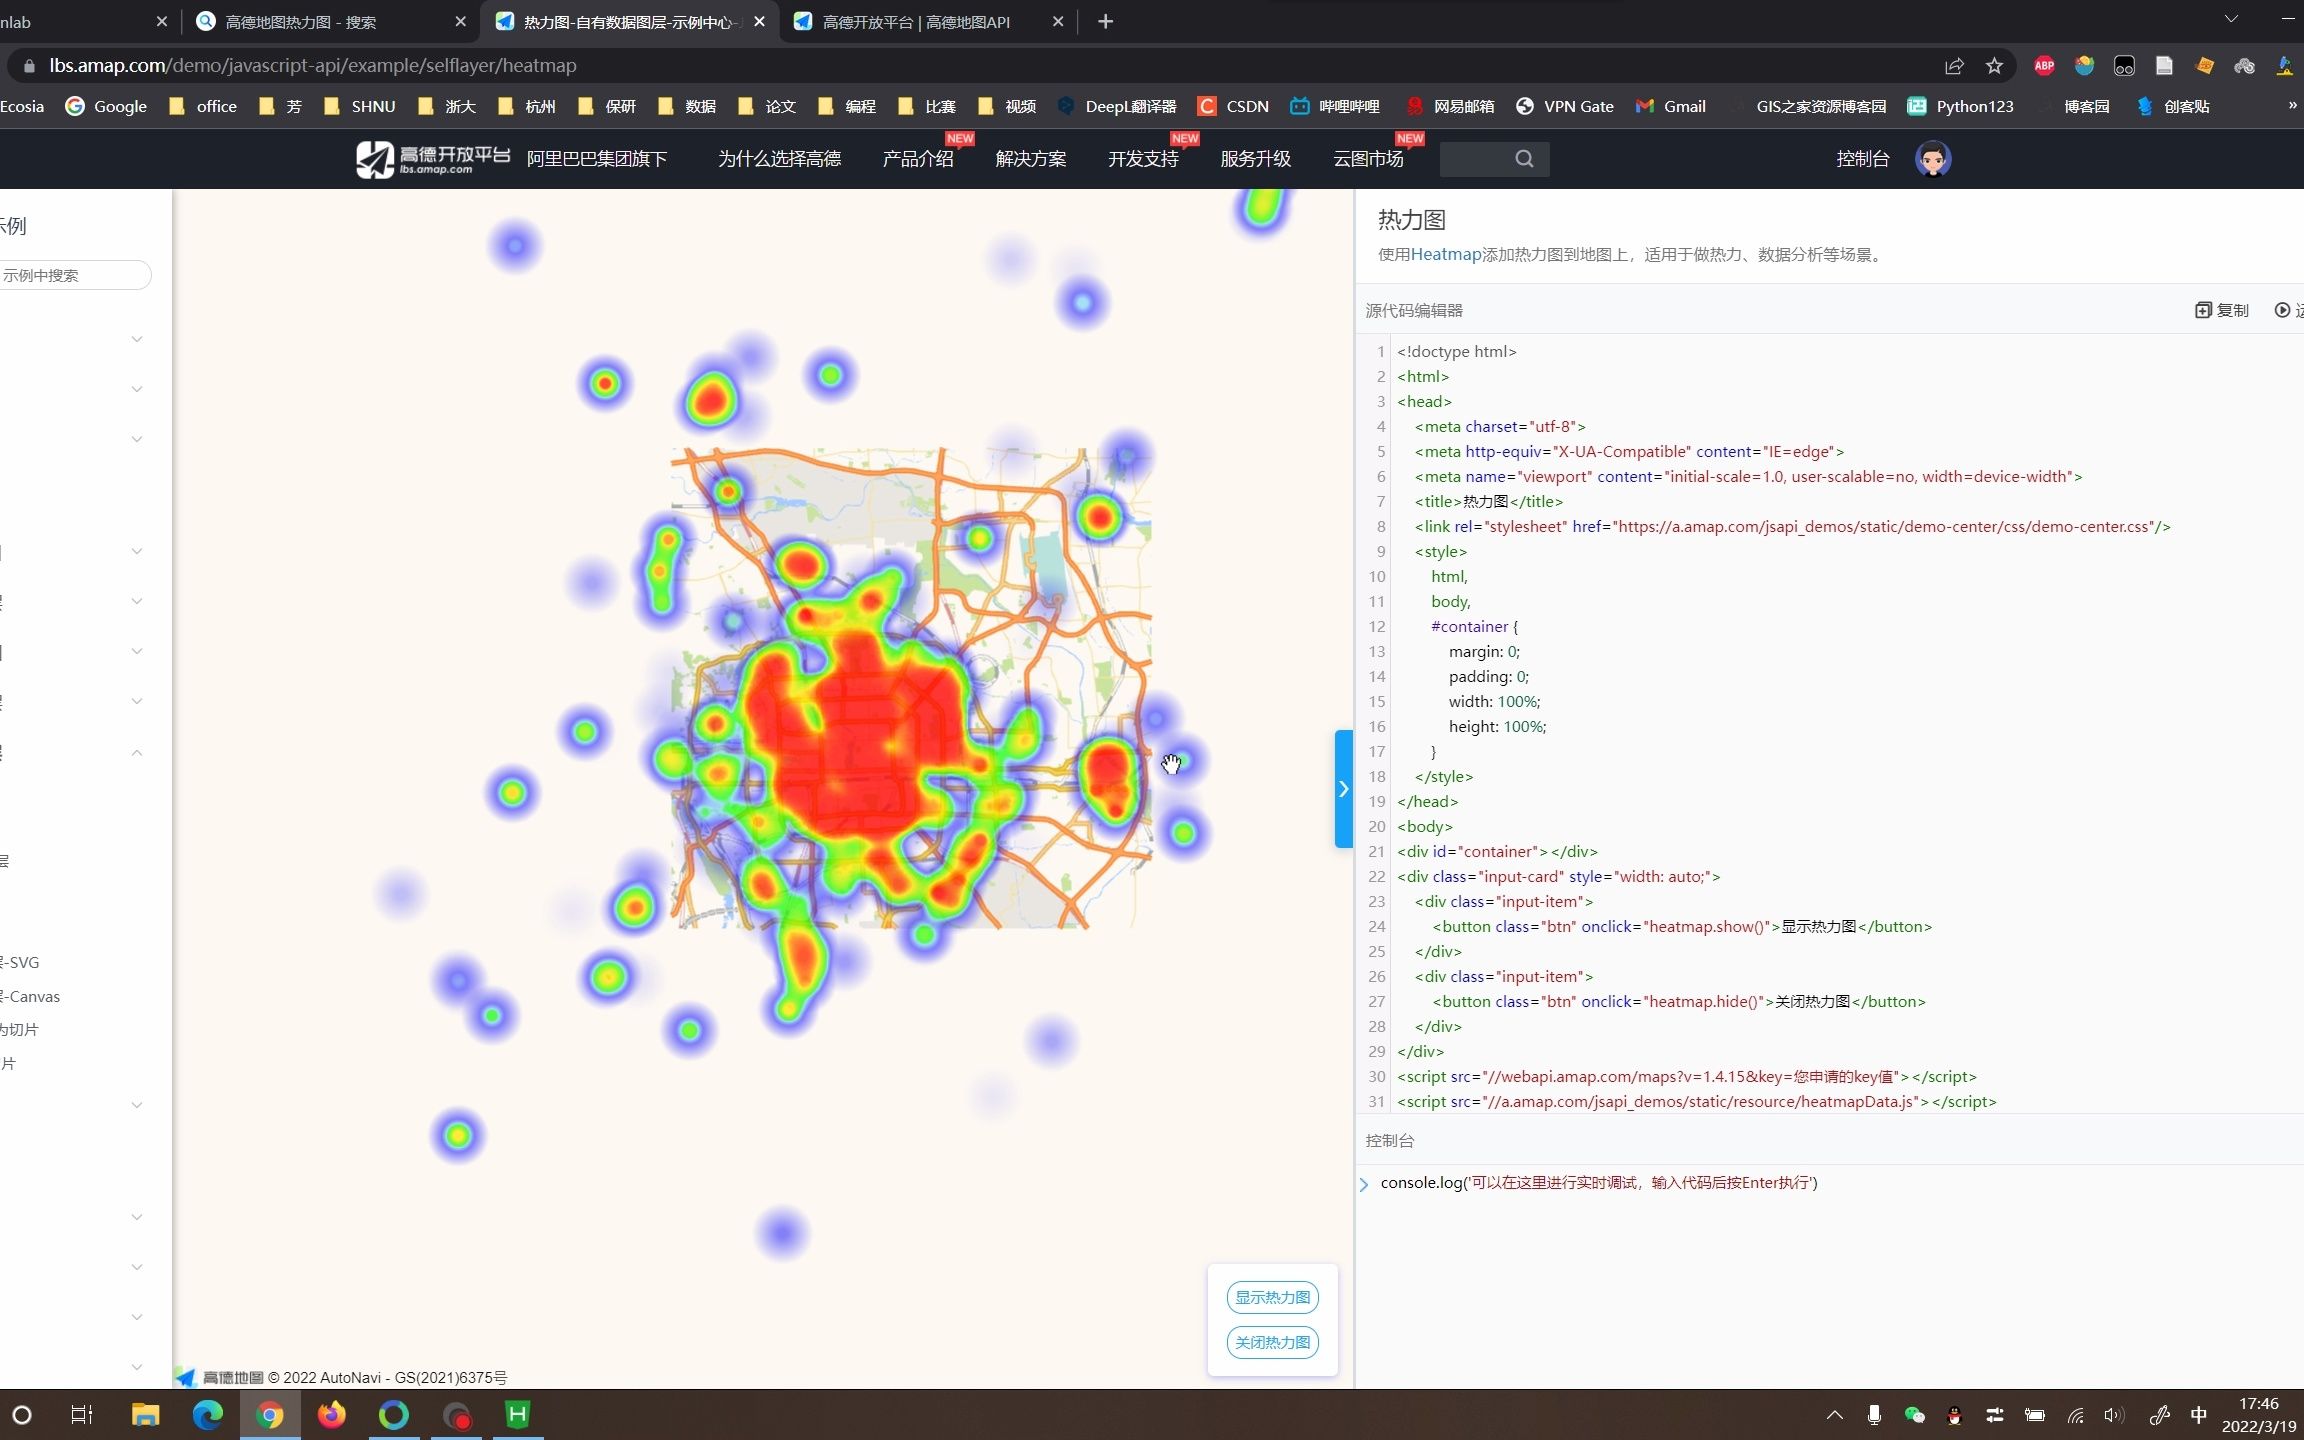This screenshot has width=2304, height=1440.
Task: Switch to Chrome in taskbar
Action: (269, 1415)
